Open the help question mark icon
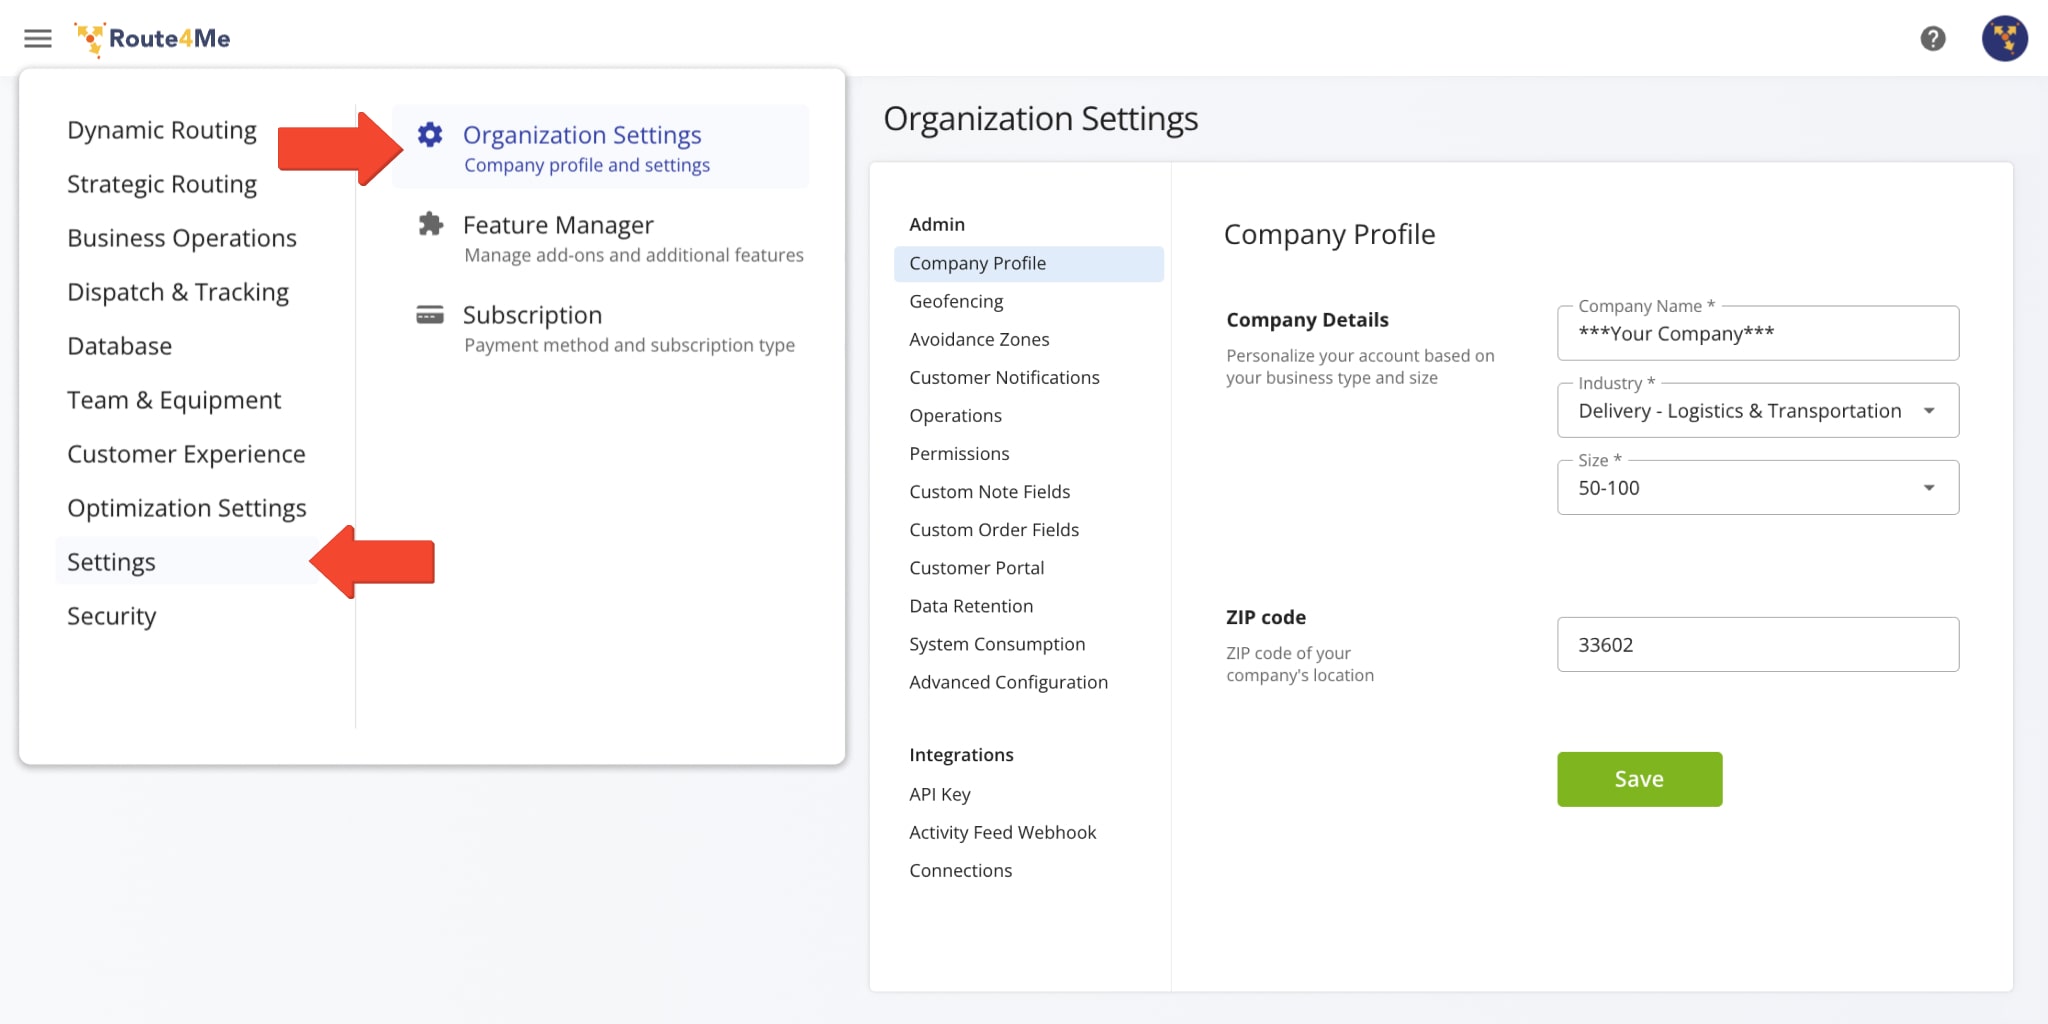The width and height of the screenshot is (2048, 1024). (1932, 38)
